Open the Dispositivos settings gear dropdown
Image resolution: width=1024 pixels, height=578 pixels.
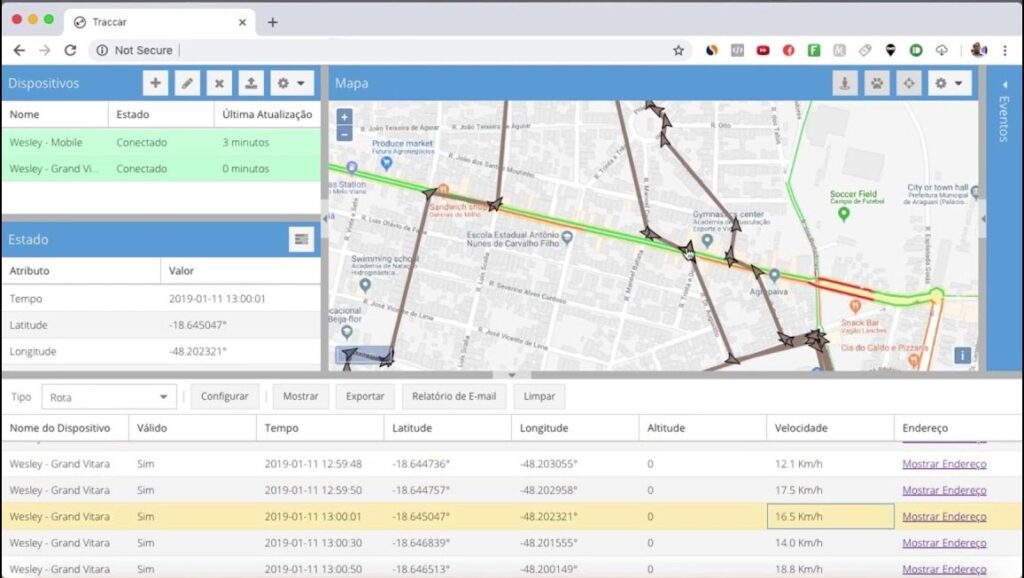pyautogui.click(x=292, y=83)
